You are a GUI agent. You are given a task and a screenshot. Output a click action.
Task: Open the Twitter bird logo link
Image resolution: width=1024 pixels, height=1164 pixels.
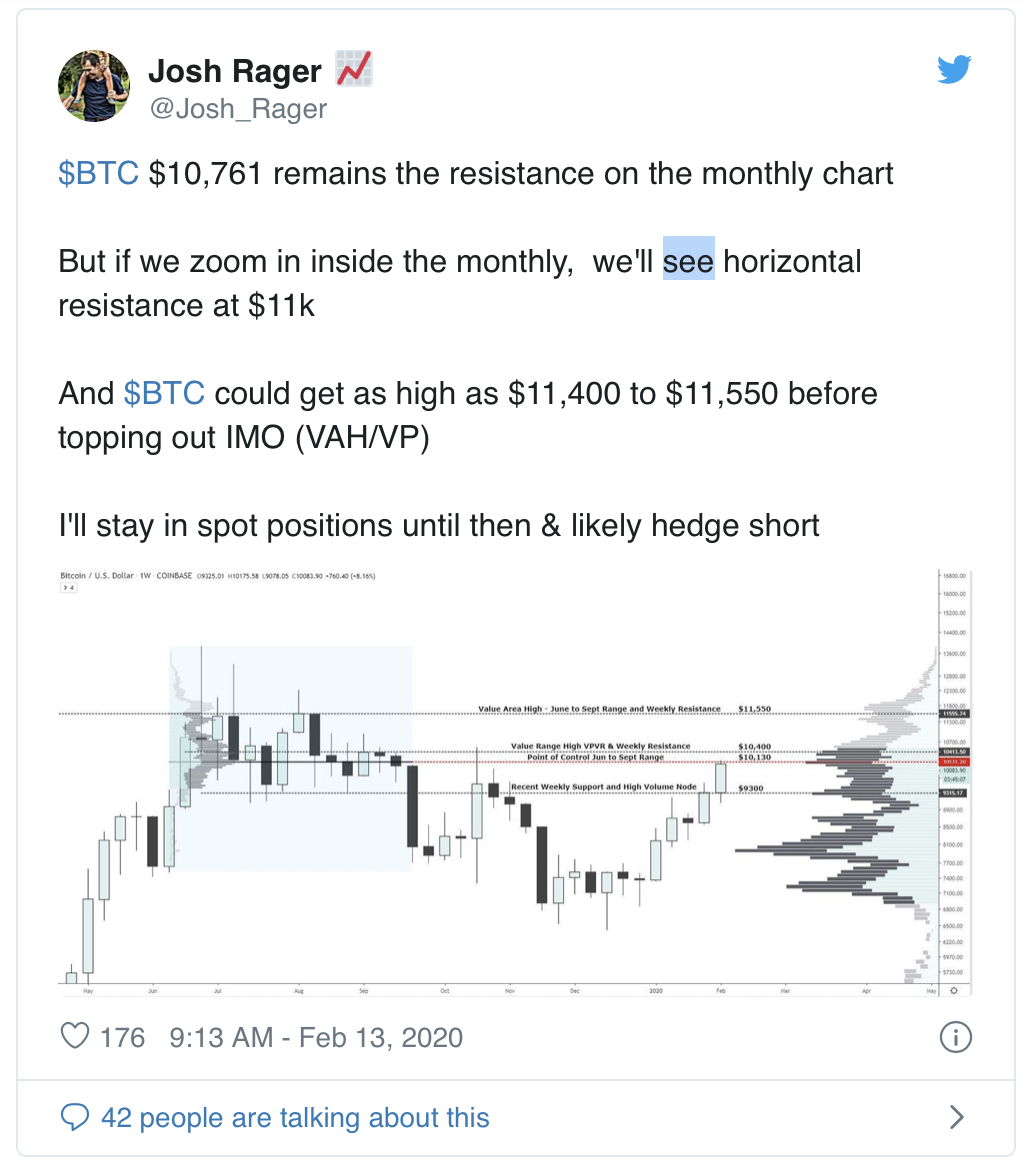pyautogui.click(x=953, y=69)
